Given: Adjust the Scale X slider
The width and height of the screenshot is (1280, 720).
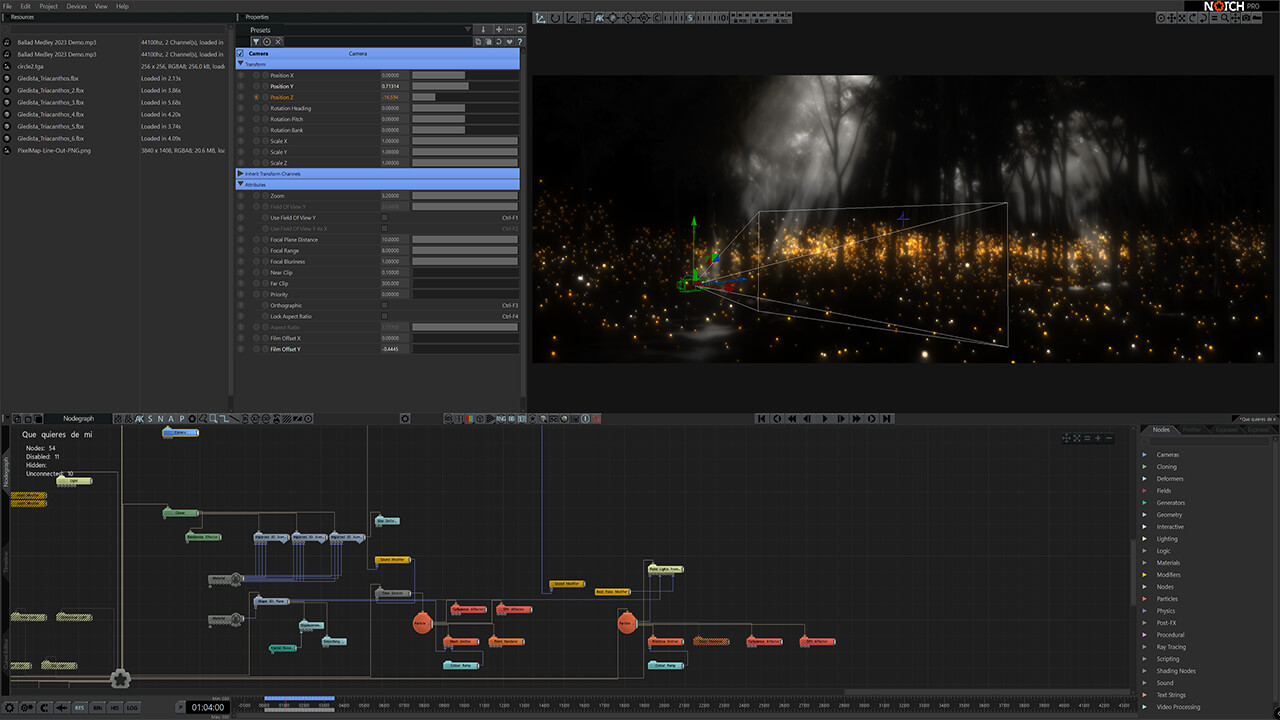Looking at the screenshot, I should pos(465,141).
